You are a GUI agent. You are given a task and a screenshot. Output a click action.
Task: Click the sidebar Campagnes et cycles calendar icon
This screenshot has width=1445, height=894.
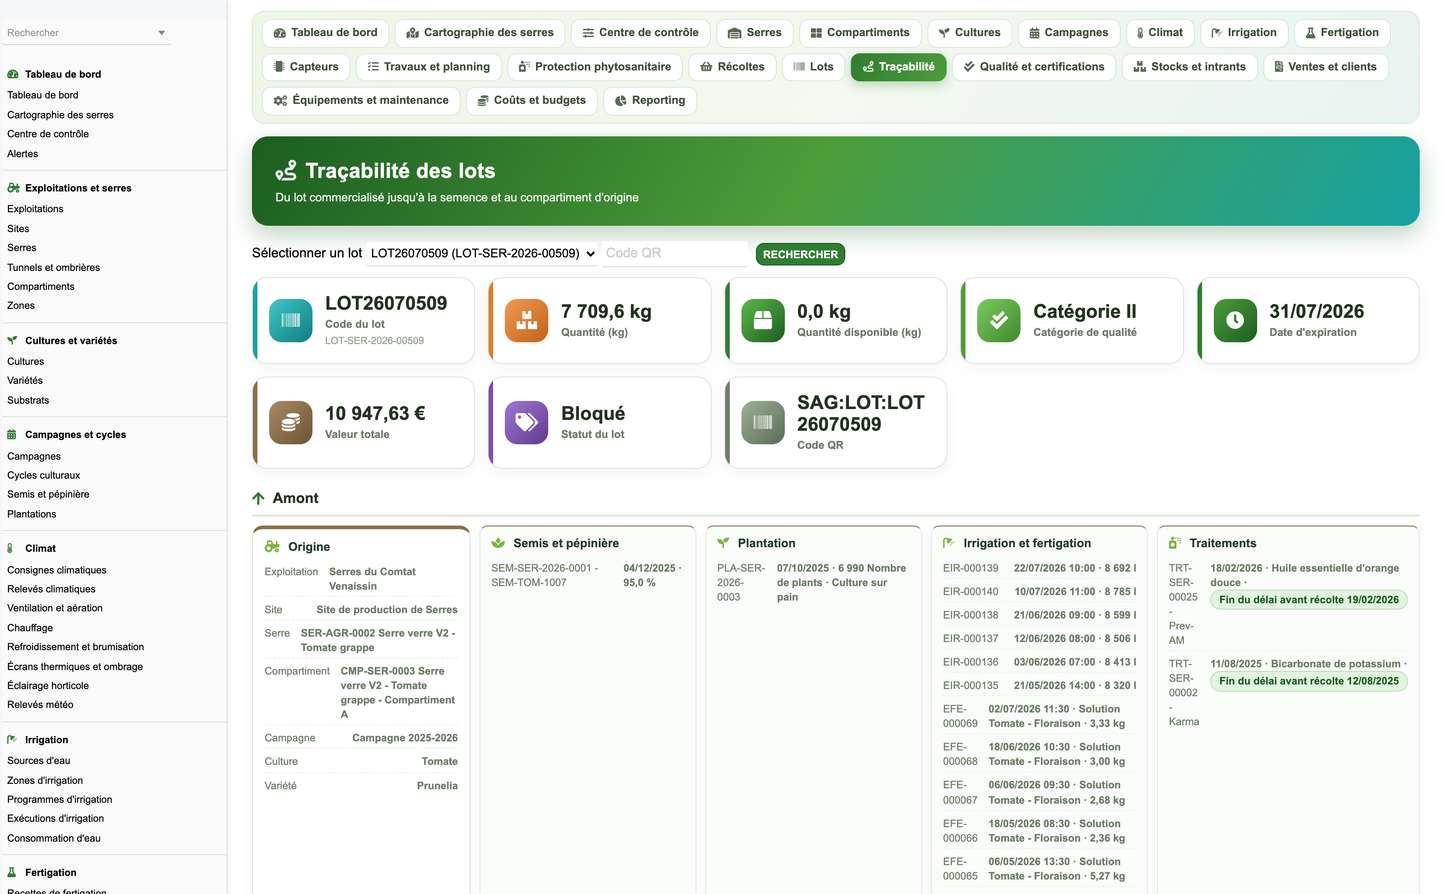tap(12, 435)
